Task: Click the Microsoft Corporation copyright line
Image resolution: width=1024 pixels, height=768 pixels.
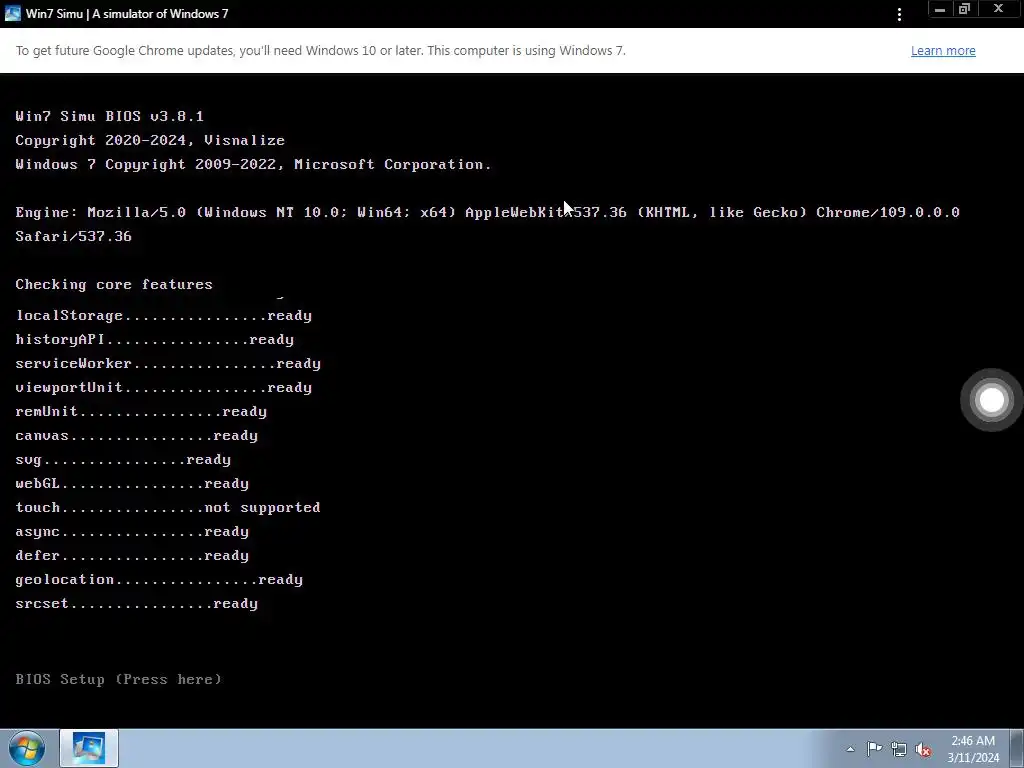Action: tap(253, 165)
